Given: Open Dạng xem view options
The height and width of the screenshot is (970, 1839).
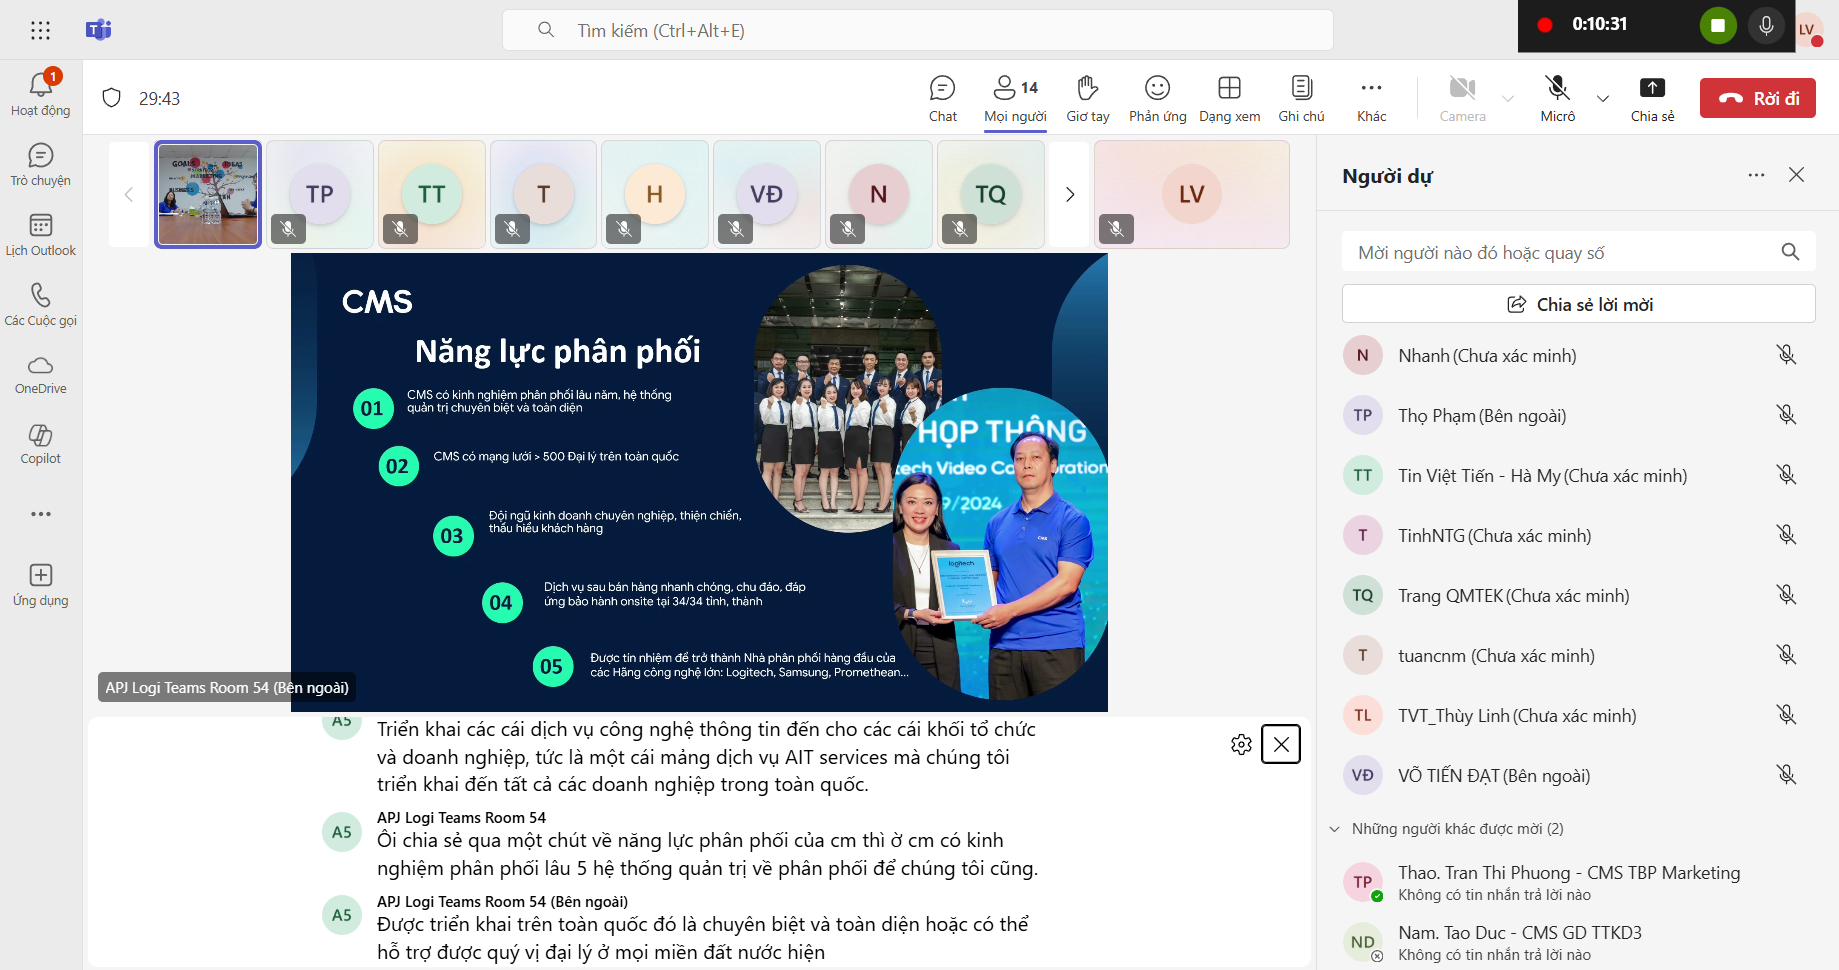Looking at the screenshot, I should point(1229,99).
